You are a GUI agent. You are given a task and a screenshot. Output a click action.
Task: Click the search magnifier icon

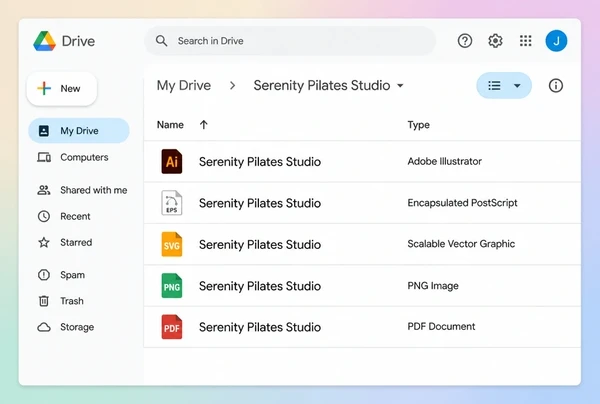[161, 41]
